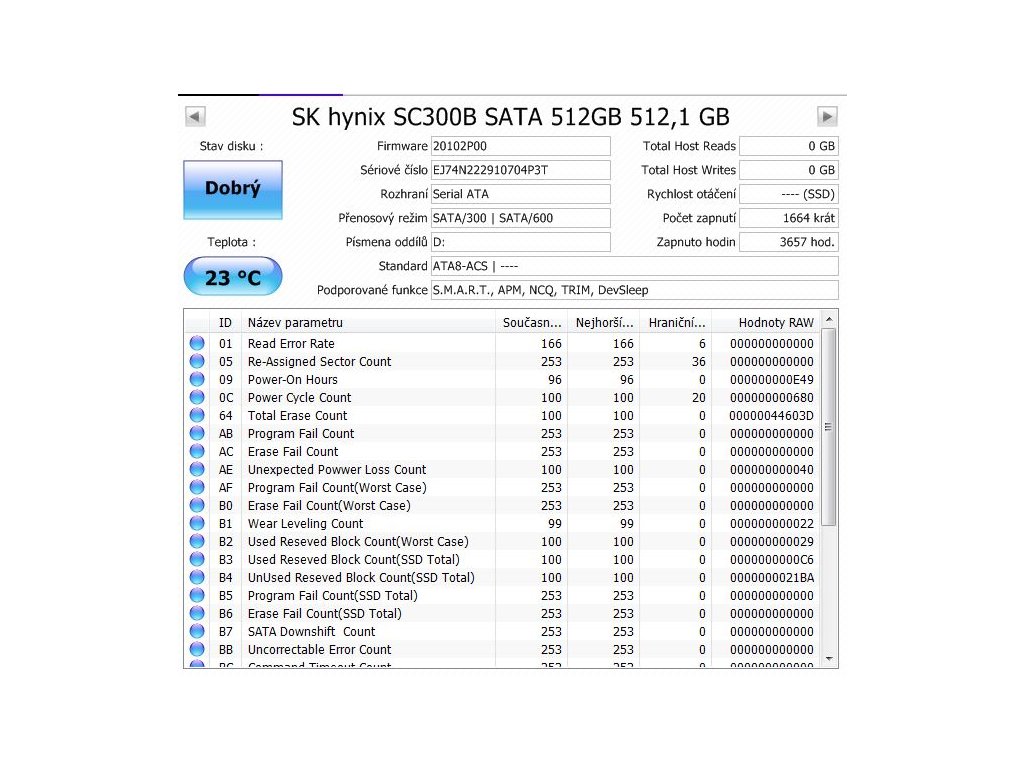
Task: Click RAW value 000000000680
Action: pyautogui.click(x=772, y=398)
